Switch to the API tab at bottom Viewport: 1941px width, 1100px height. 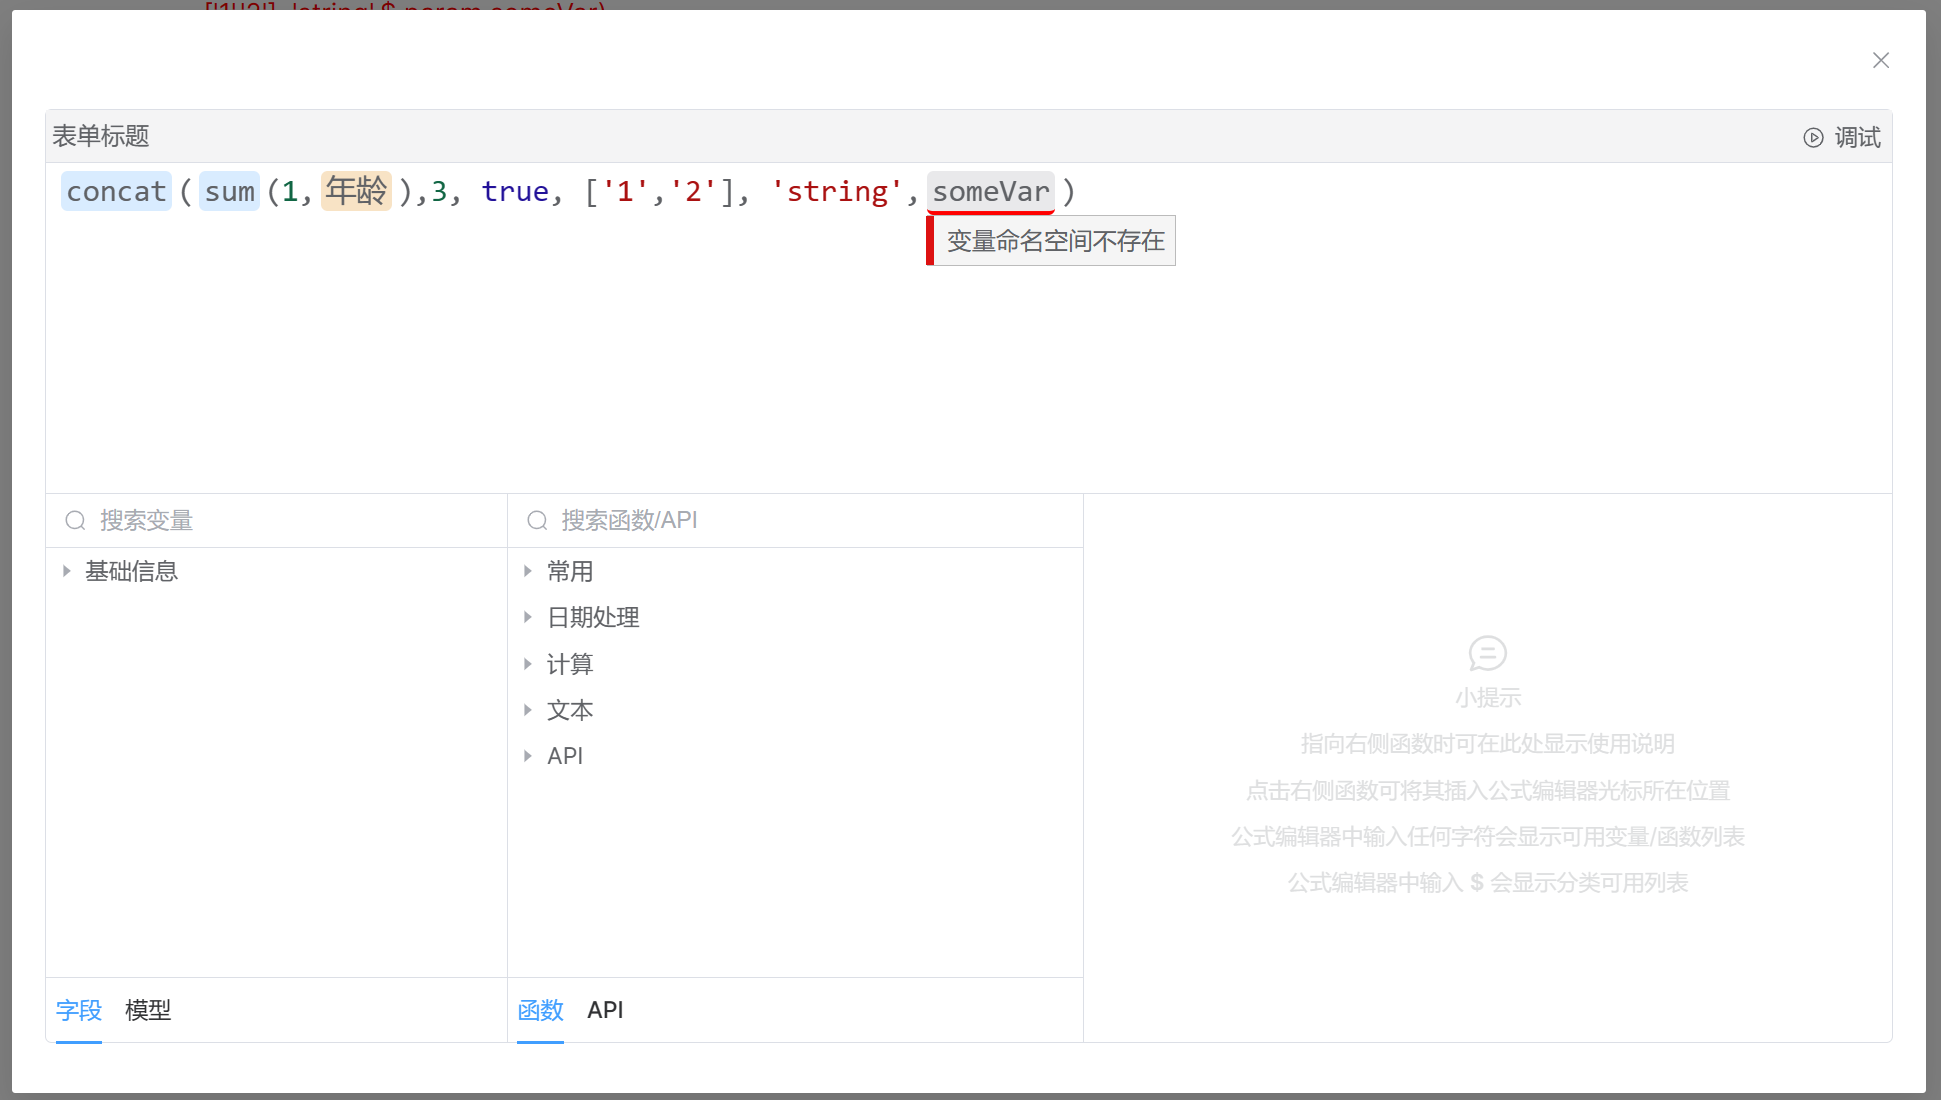click(x=605, y=1010)
